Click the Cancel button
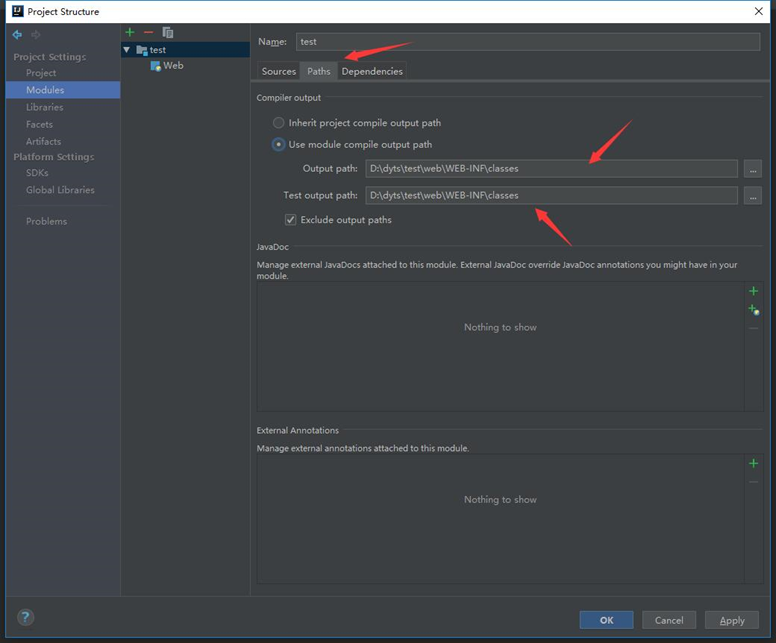The width and height of the screenshot is (776, 643). click(669, 620)
